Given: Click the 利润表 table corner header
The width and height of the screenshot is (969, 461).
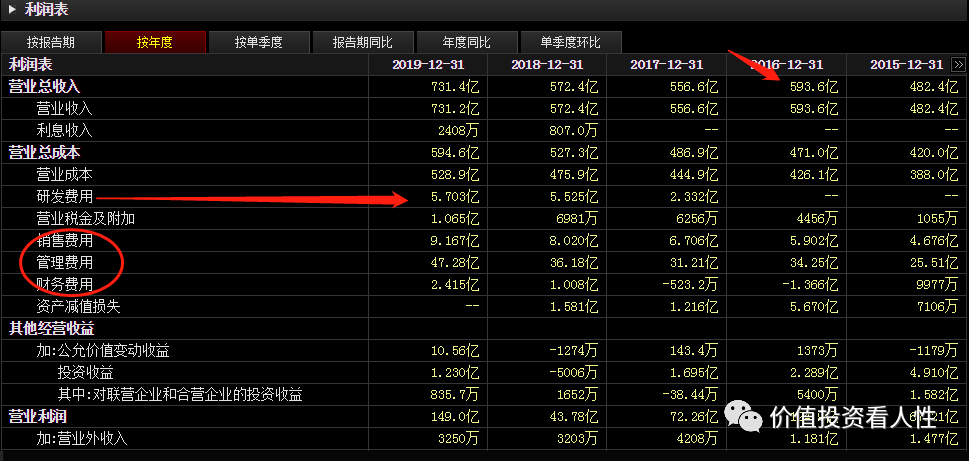Looking at the screenshot, I should [30, 65].
